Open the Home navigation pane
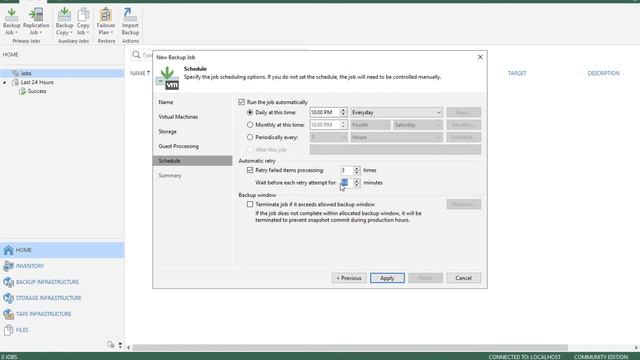This screenshot has width=640, height=360. (x=62, y=250)
